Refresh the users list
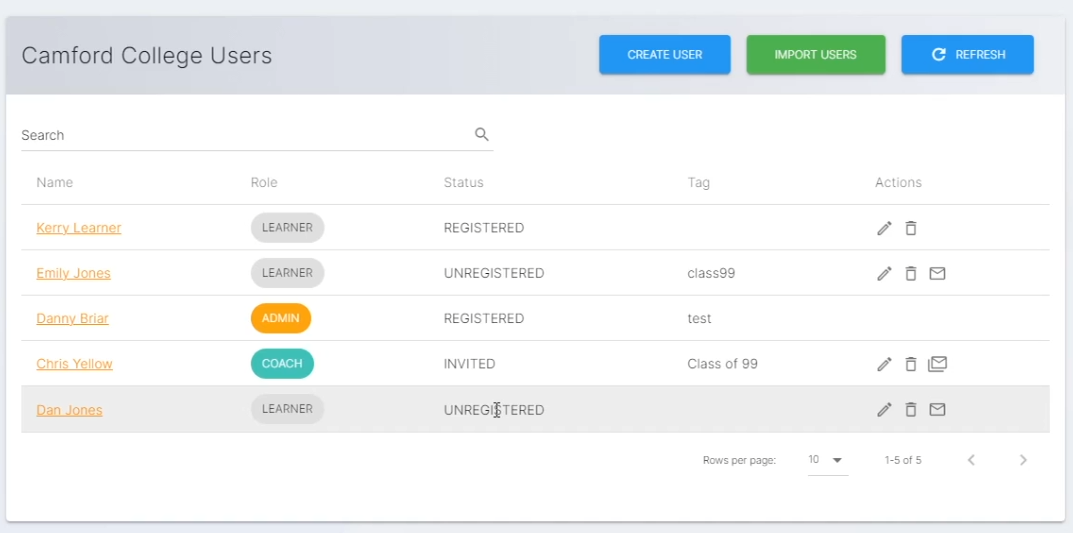 pyautogui.click(x=967, y=55)
